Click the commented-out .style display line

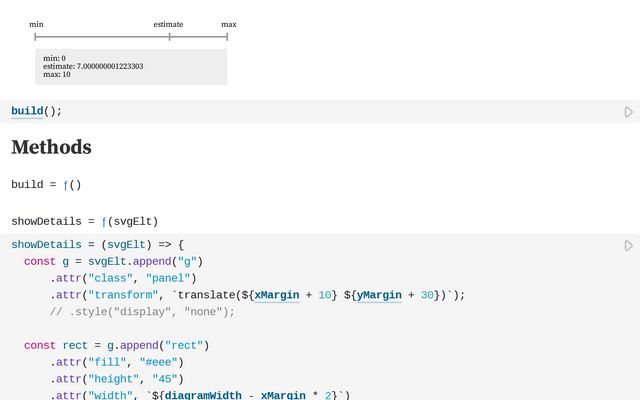pyautogui.click(x=142, y=311)
